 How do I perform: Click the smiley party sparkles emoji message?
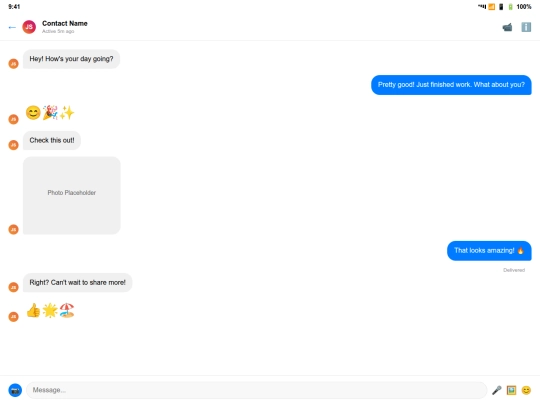(50, 113)
